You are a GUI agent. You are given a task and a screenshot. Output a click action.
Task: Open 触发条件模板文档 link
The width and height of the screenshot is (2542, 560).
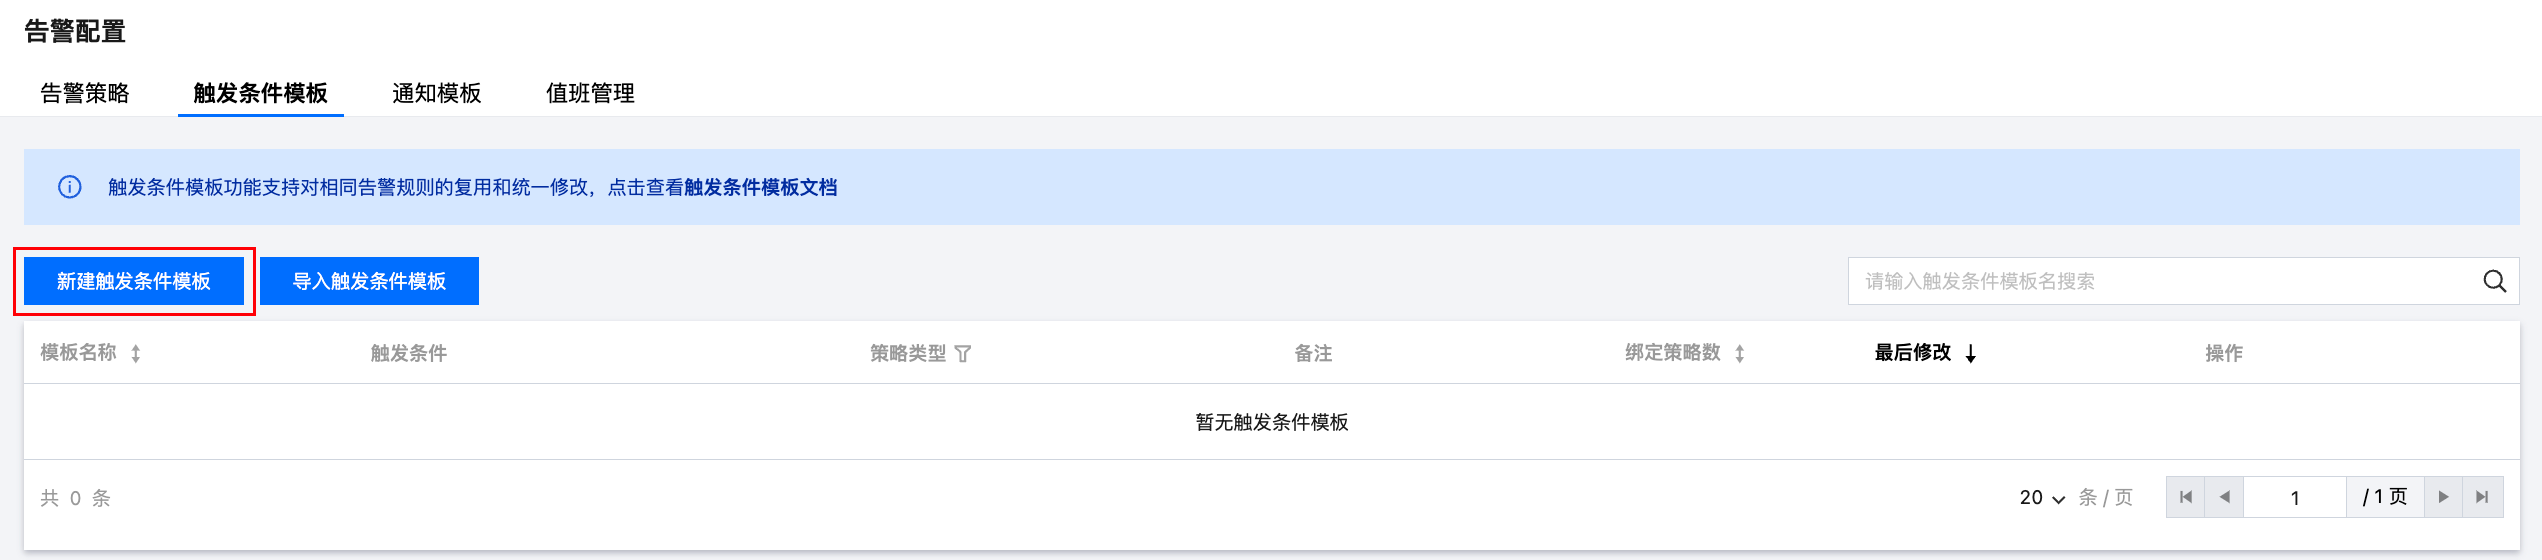760,187
